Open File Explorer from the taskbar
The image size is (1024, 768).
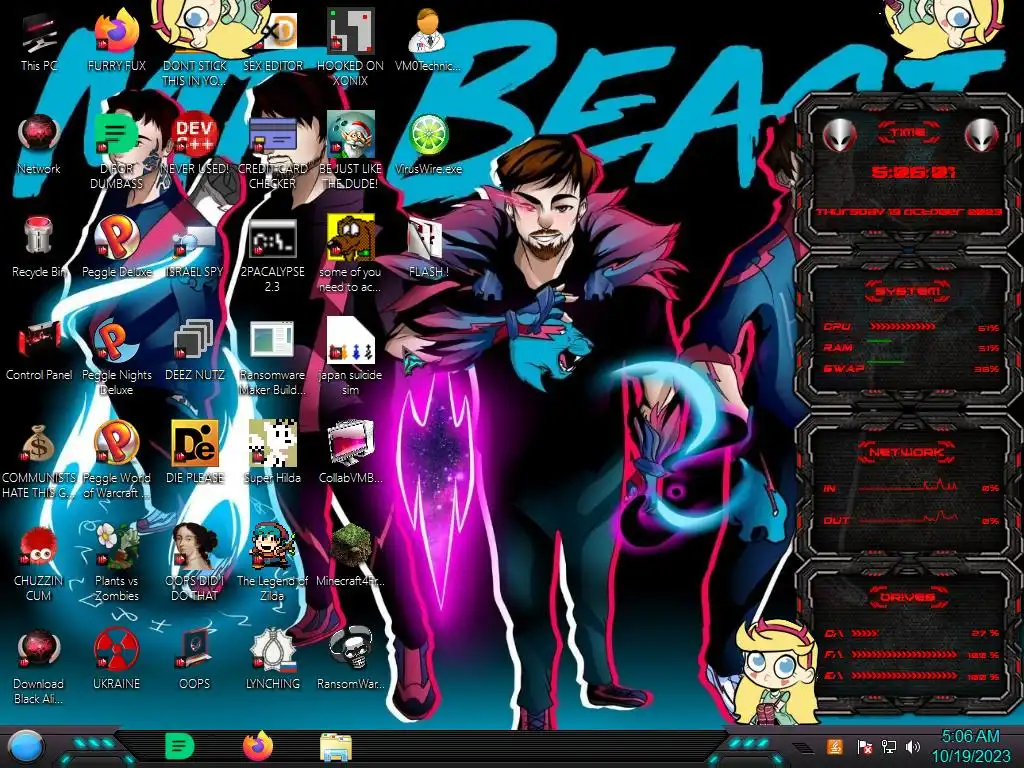(x=336, y=747)
